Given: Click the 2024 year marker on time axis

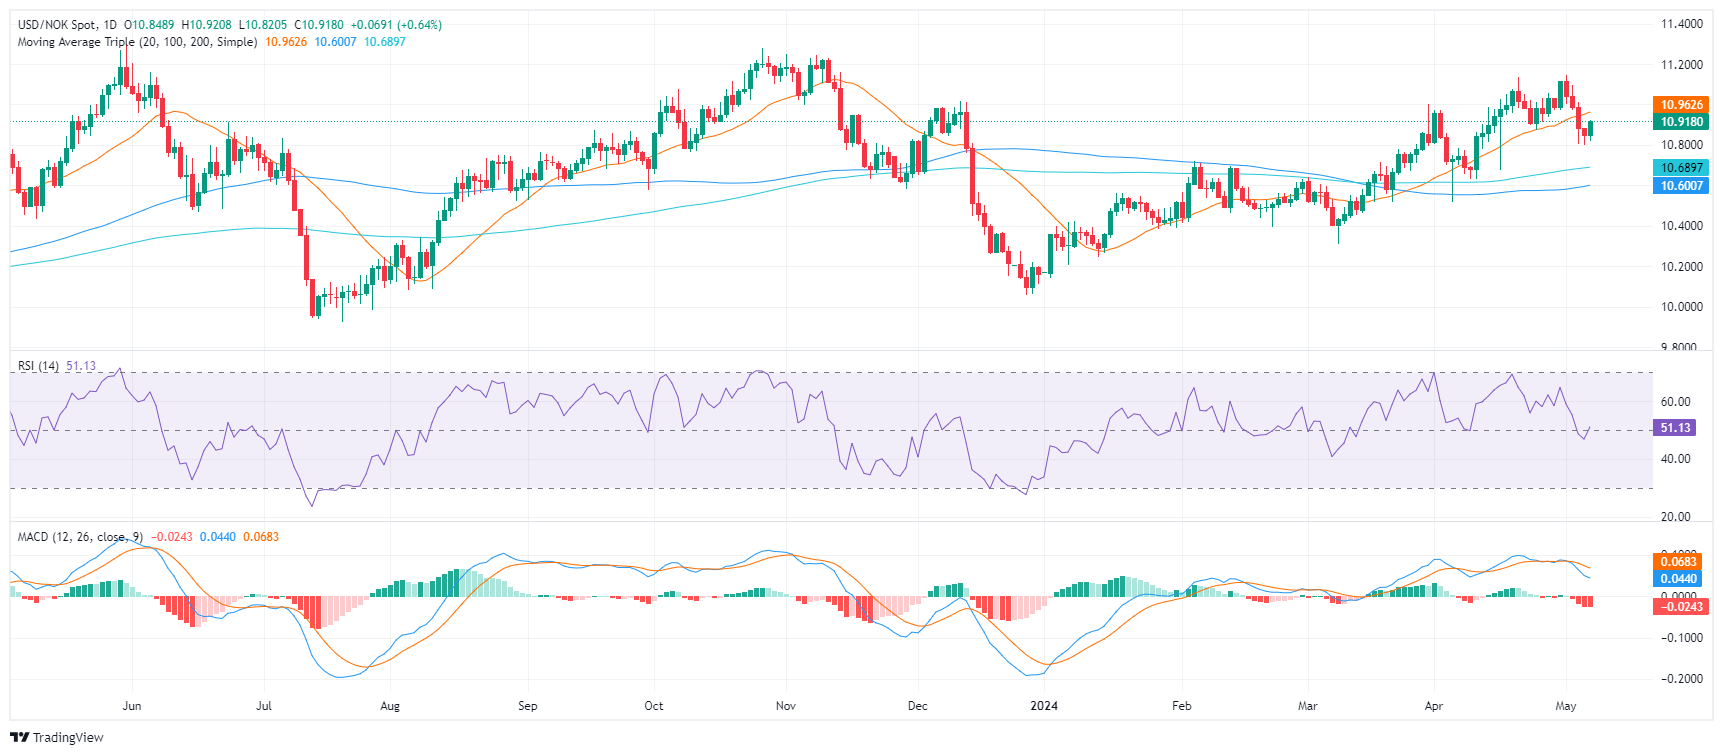Looking at the screenshot, I should [x=1044, y=706].
